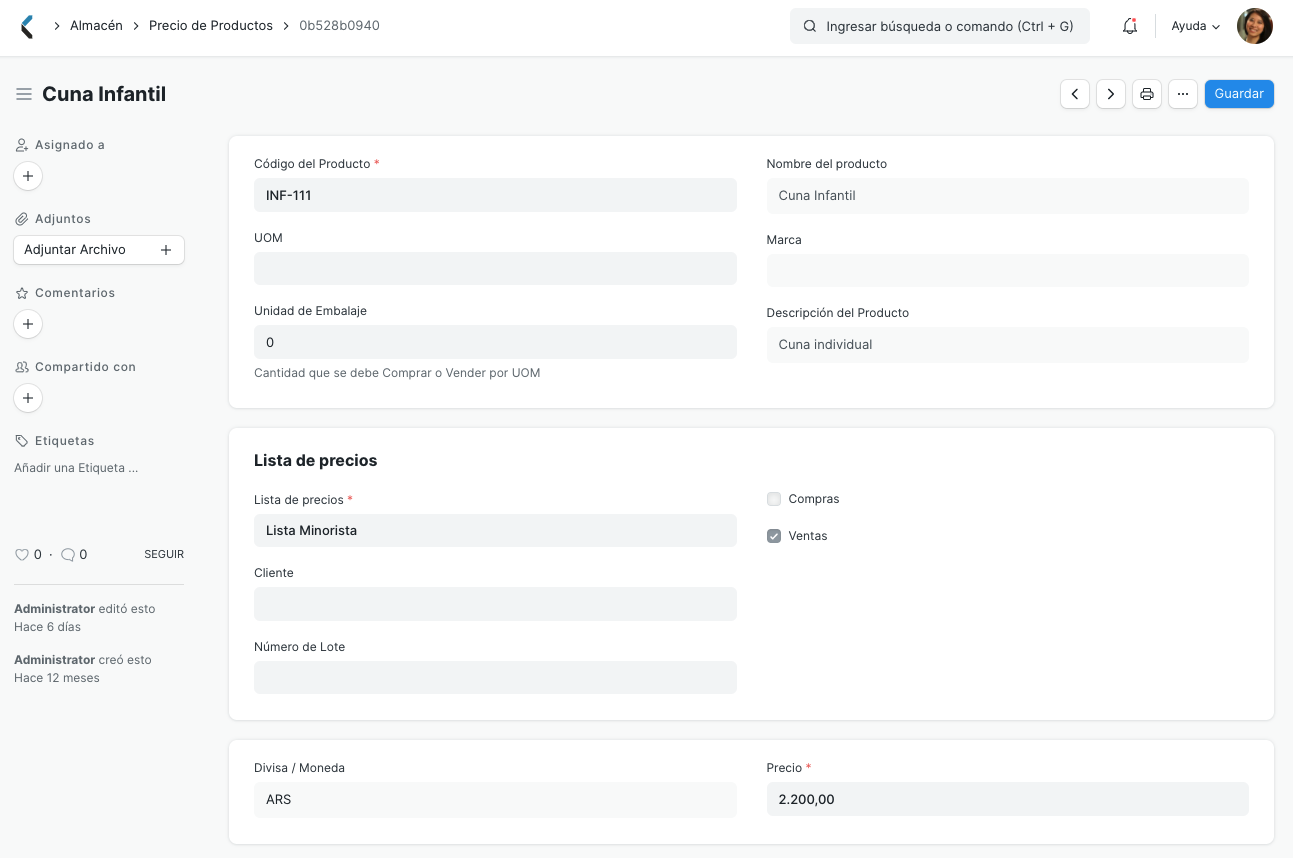Viewport: 1293px width, 858px height.
Task: Open the Ayuda dropdown
Action: [x=1196, y=26]
